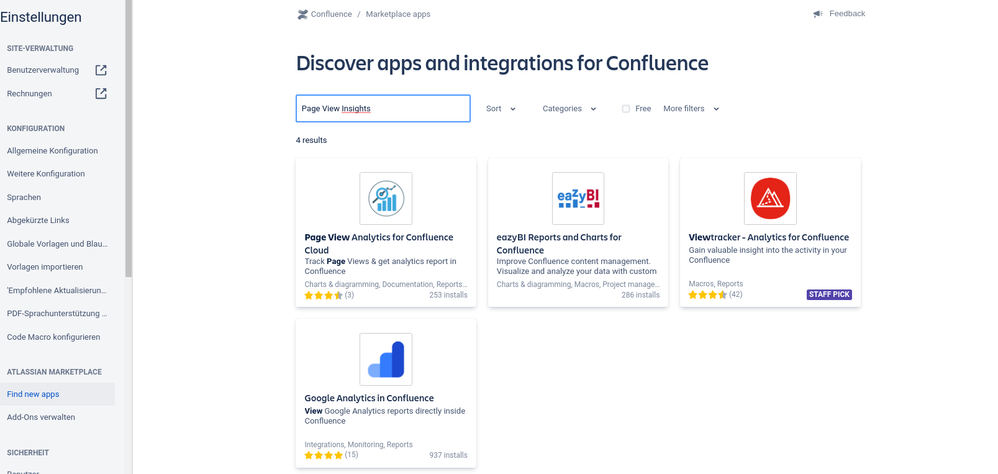Open Empfohlene Aktualisierungen item
Image resolution: width=998 pixels, height=474 pixels.
click(57, 290)
